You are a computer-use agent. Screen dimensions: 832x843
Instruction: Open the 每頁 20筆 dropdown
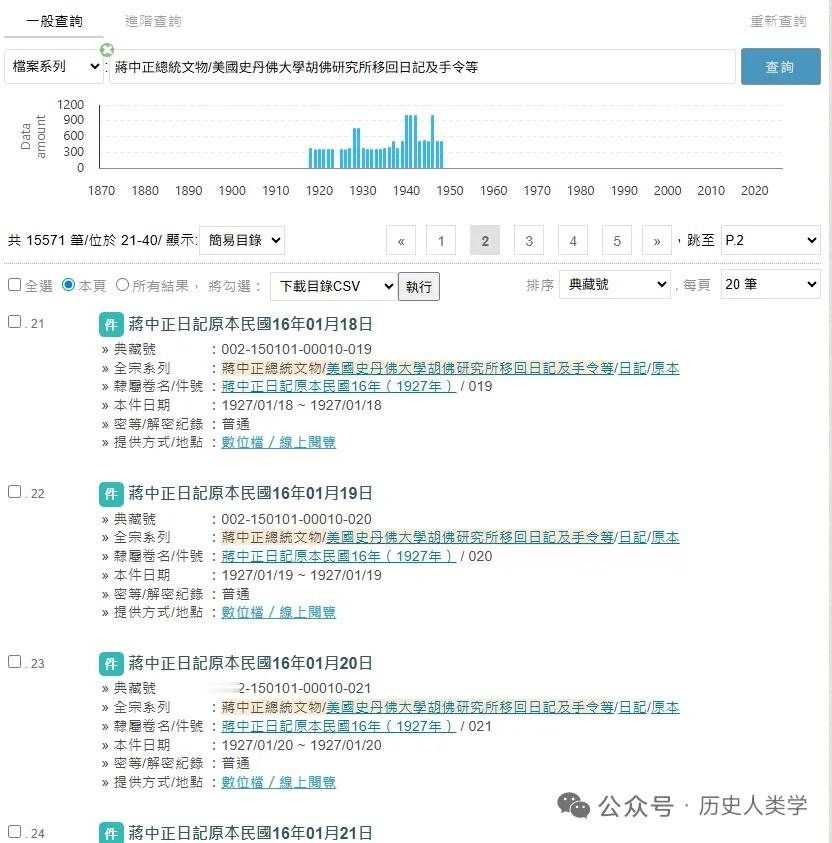[769, 284]
